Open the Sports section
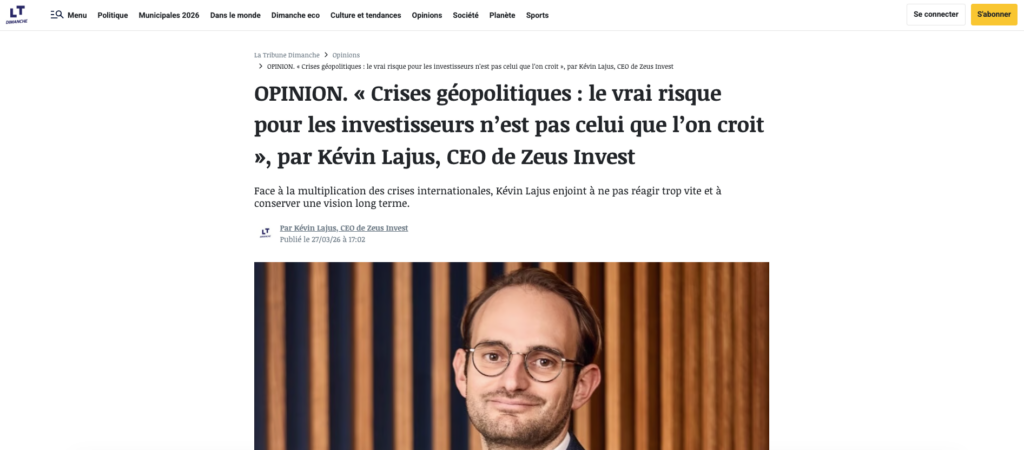 pos(537,15)
